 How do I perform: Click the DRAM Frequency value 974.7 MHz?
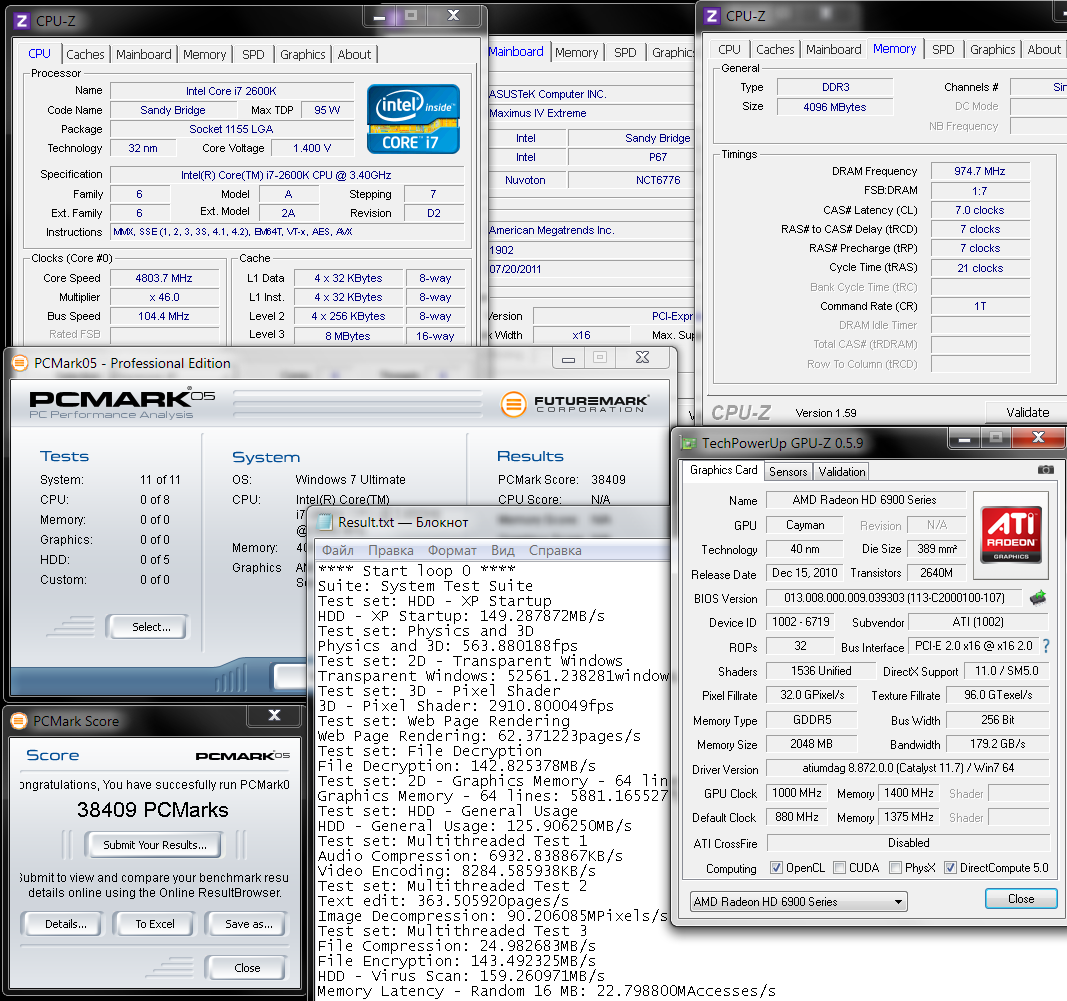[x=979, y=171]
